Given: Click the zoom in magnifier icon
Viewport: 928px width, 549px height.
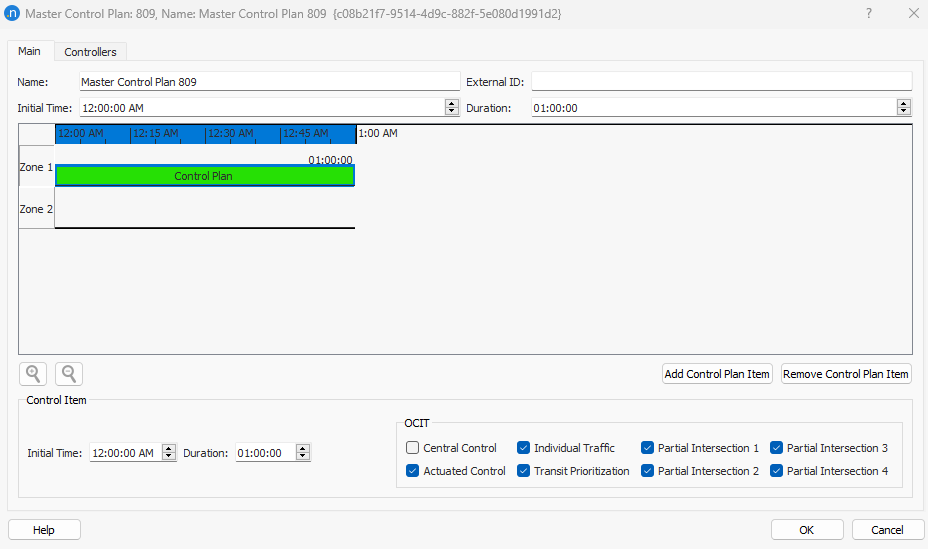Looking at the screenshot, I should point(33,374).
